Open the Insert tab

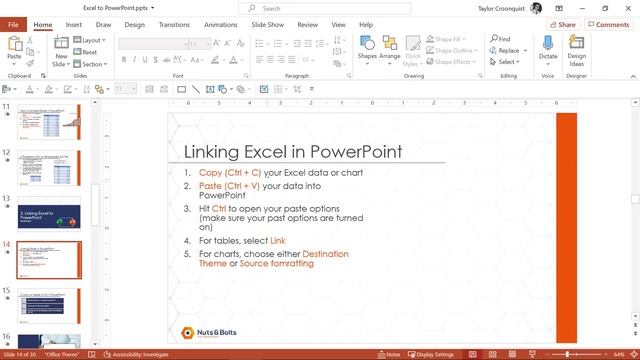[73, 24]
